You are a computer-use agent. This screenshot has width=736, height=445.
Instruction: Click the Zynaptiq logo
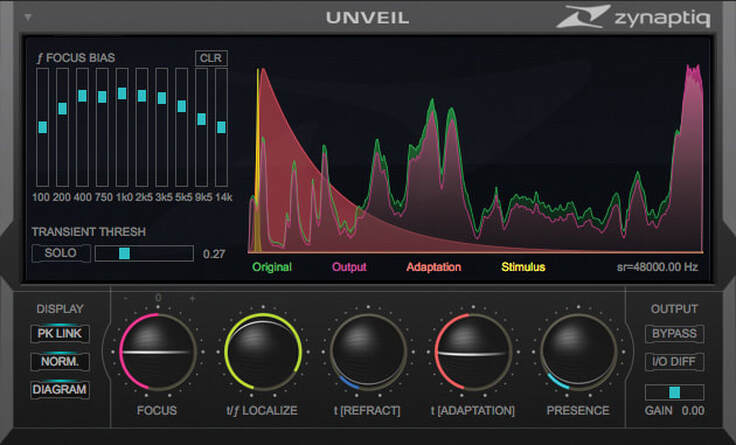633,17
